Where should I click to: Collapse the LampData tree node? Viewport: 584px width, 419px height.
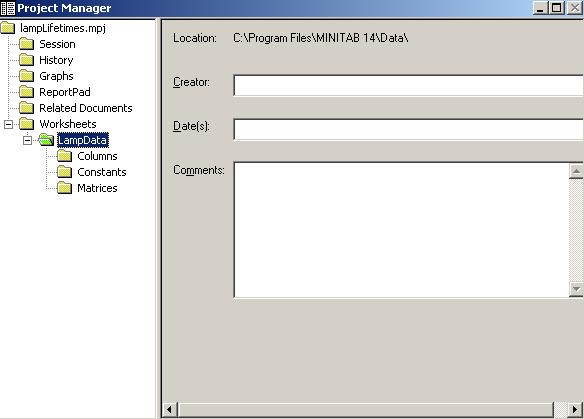coord(27,140)
